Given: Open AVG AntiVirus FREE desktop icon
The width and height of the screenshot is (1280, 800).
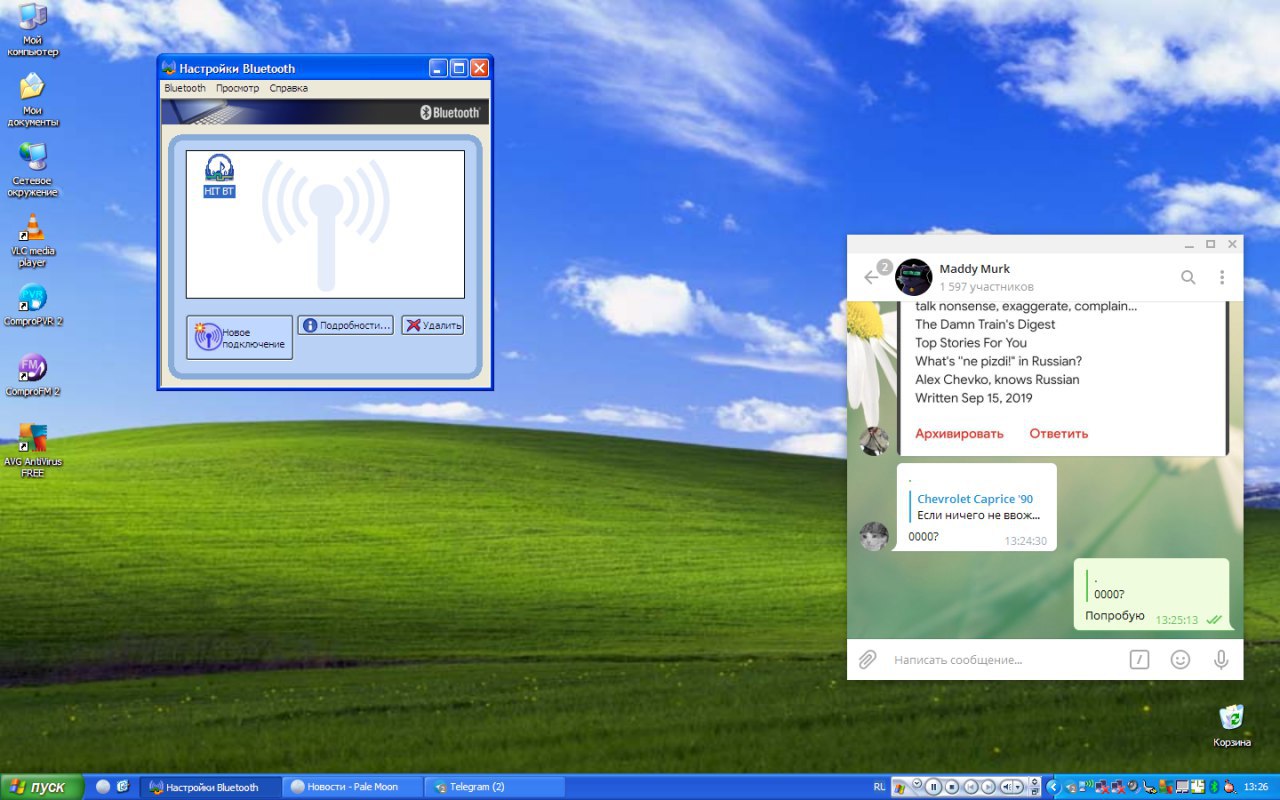Looking at the screenshot, I should click(33, 451).
